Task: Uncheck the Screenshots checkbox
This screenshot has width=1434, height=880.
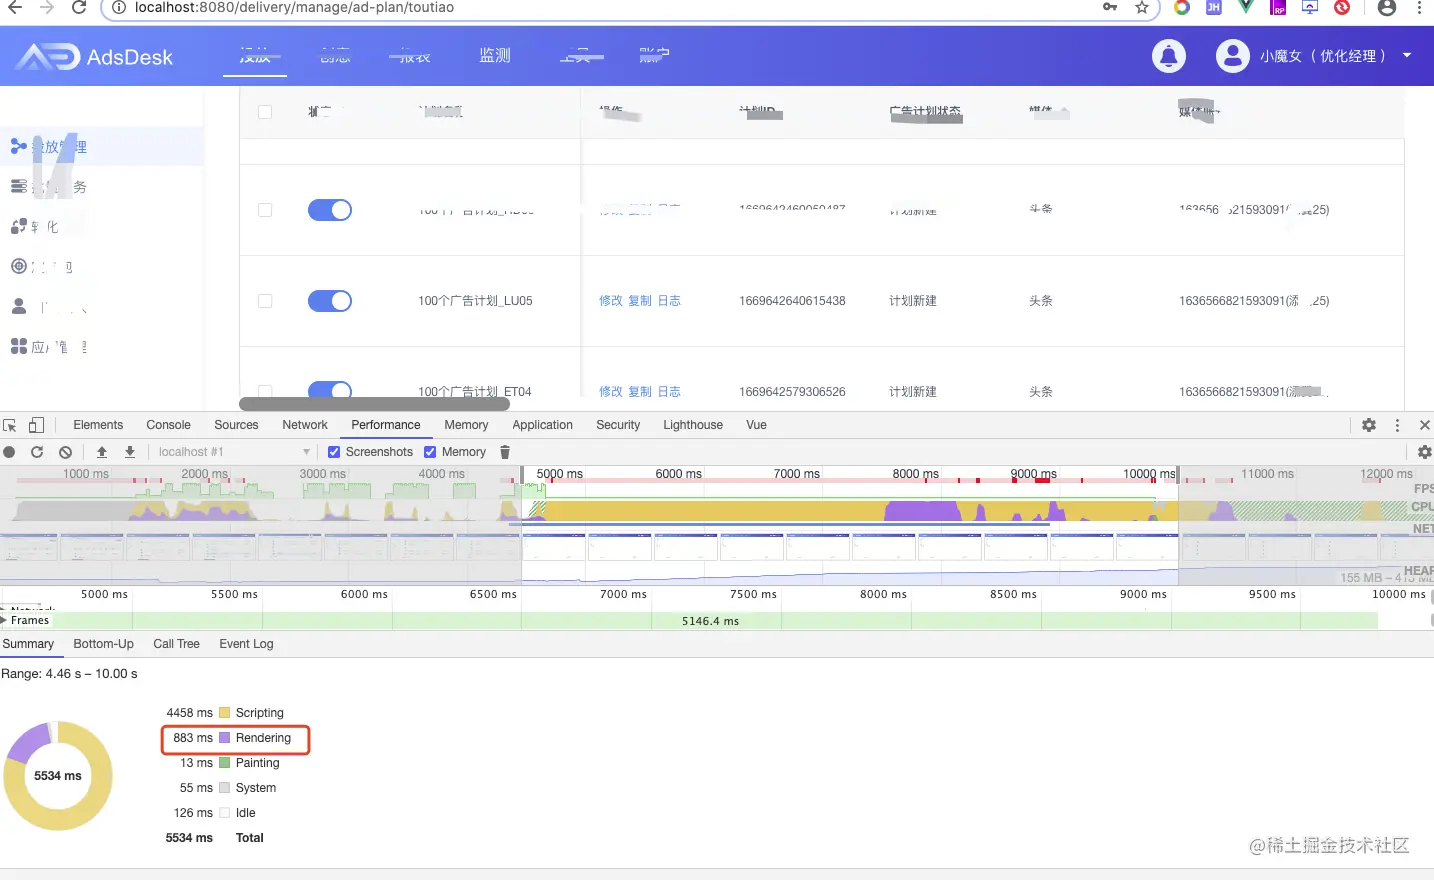Action: coord(334,452)
